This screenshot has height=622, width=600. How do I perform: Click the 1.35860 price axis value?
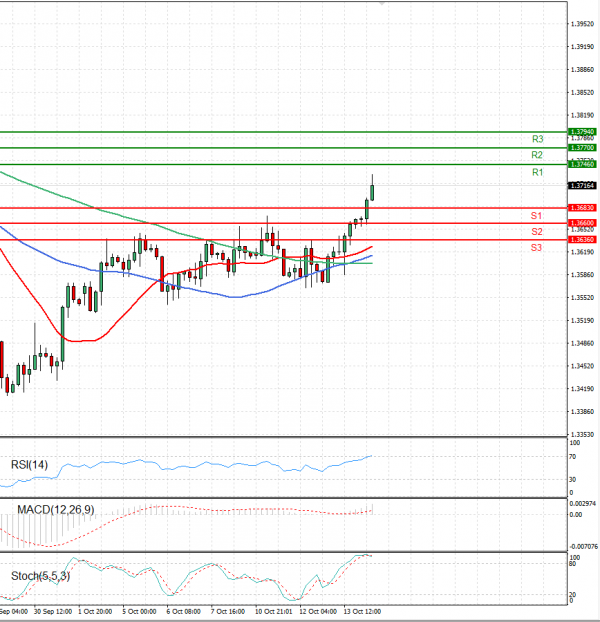pyautogui.click(x=582, y=275)
